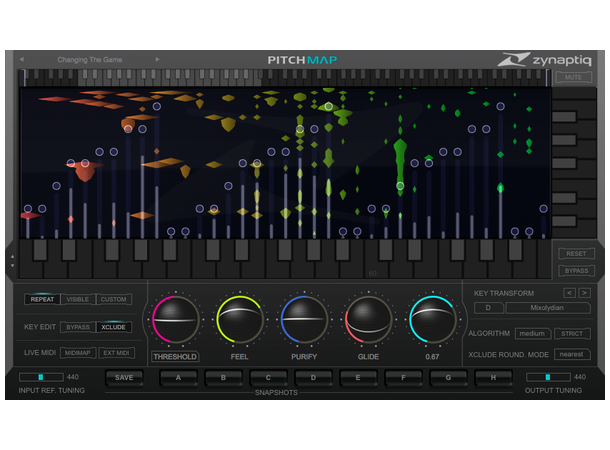The width and height of the screenshot is (610, 450).
Task: Toggle the BYPASS button beside the keyboard
Action: pos(576,271)
